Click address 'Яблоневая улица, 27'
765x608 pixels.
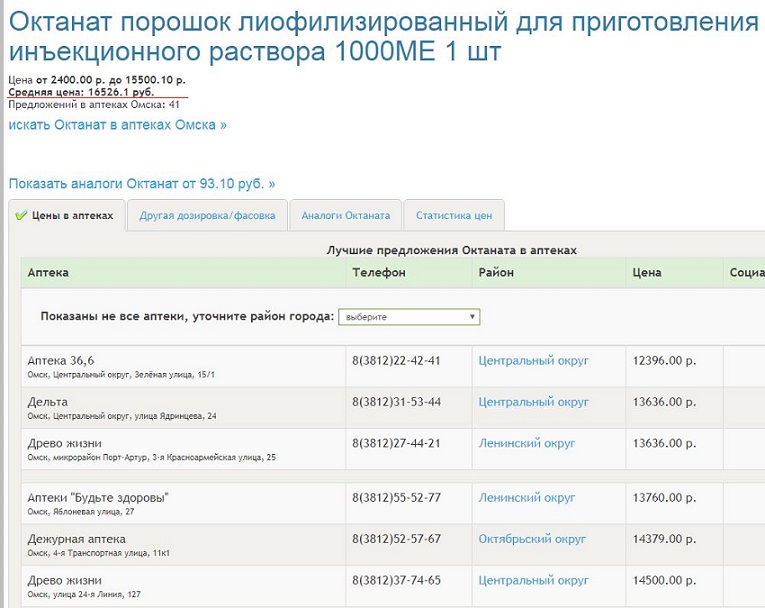(x=92, y=512)
